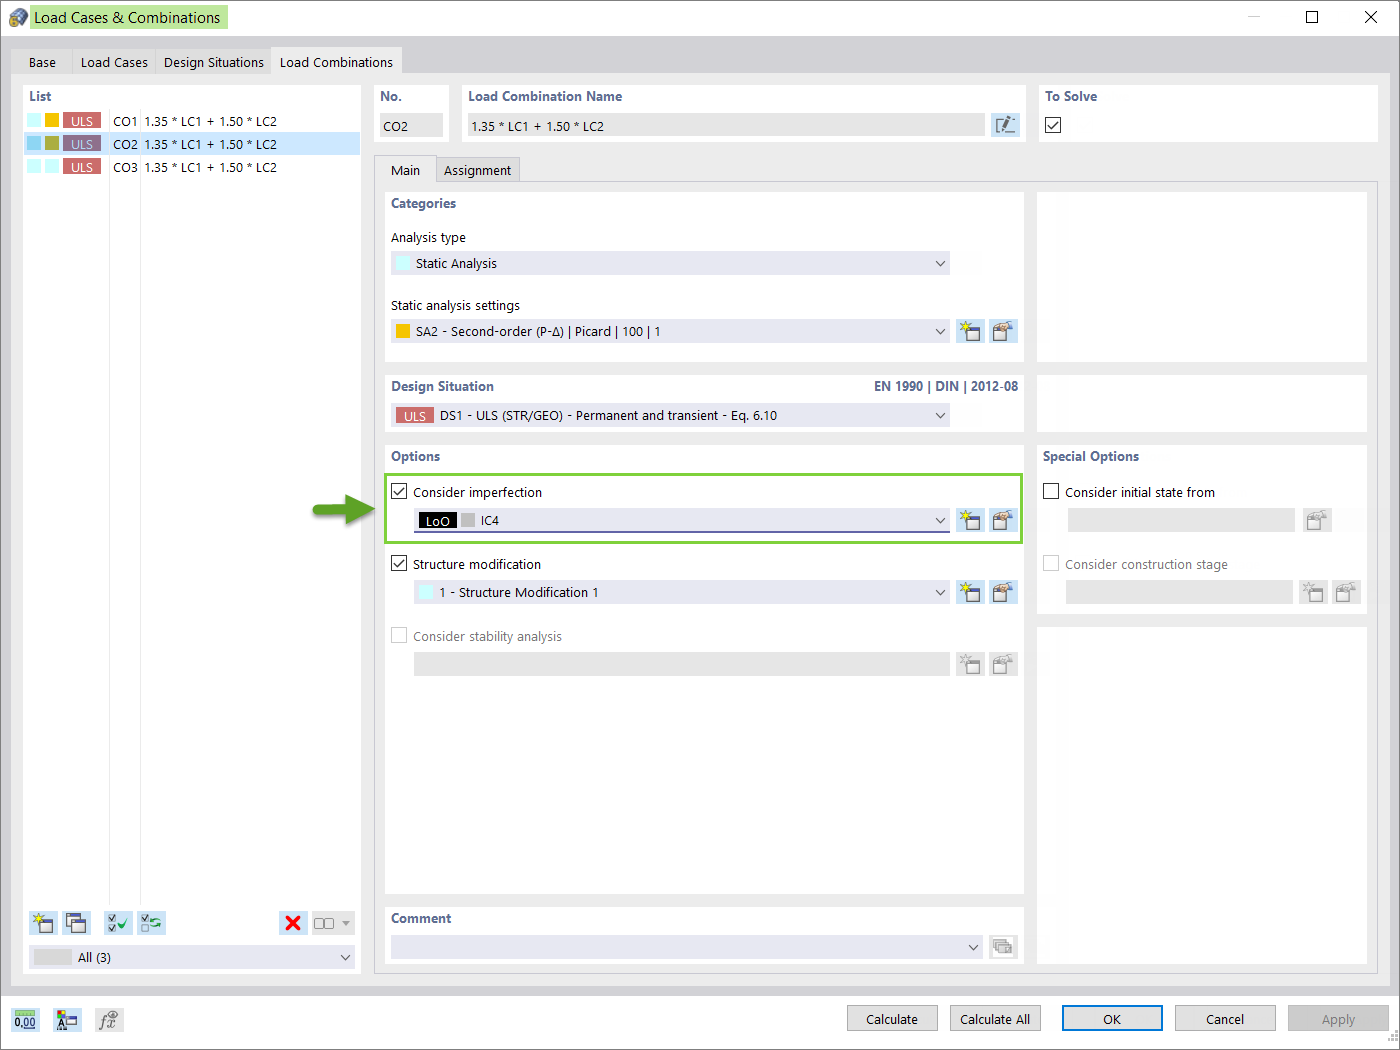Expand Design Situation DS1 dropdown
This screenshot has height=1050, width=1400.
pos(670,415)
